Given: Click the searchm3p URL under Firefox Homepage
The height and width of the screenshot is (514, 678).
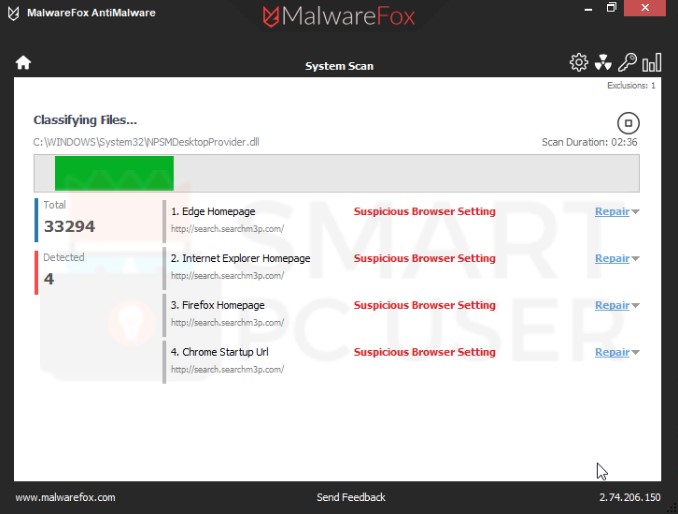Looking at the screenshot, I should pyautogui.click(x=227, y=323).
